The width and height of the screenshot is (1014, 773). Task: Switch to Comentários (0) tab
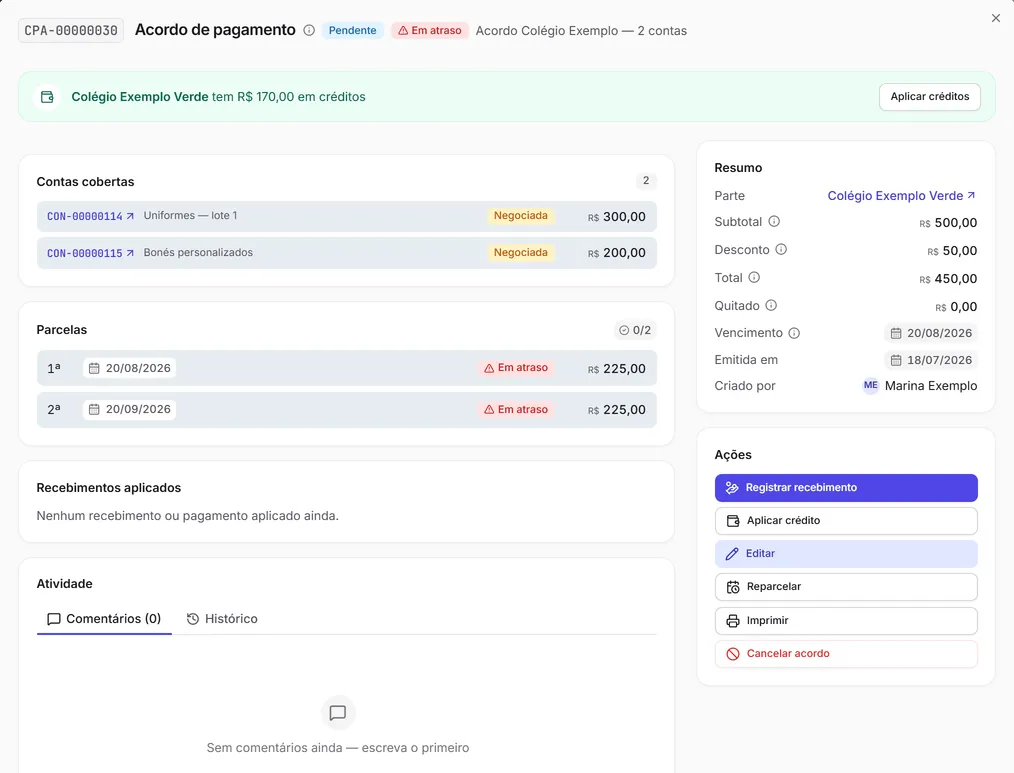(104, 619)
